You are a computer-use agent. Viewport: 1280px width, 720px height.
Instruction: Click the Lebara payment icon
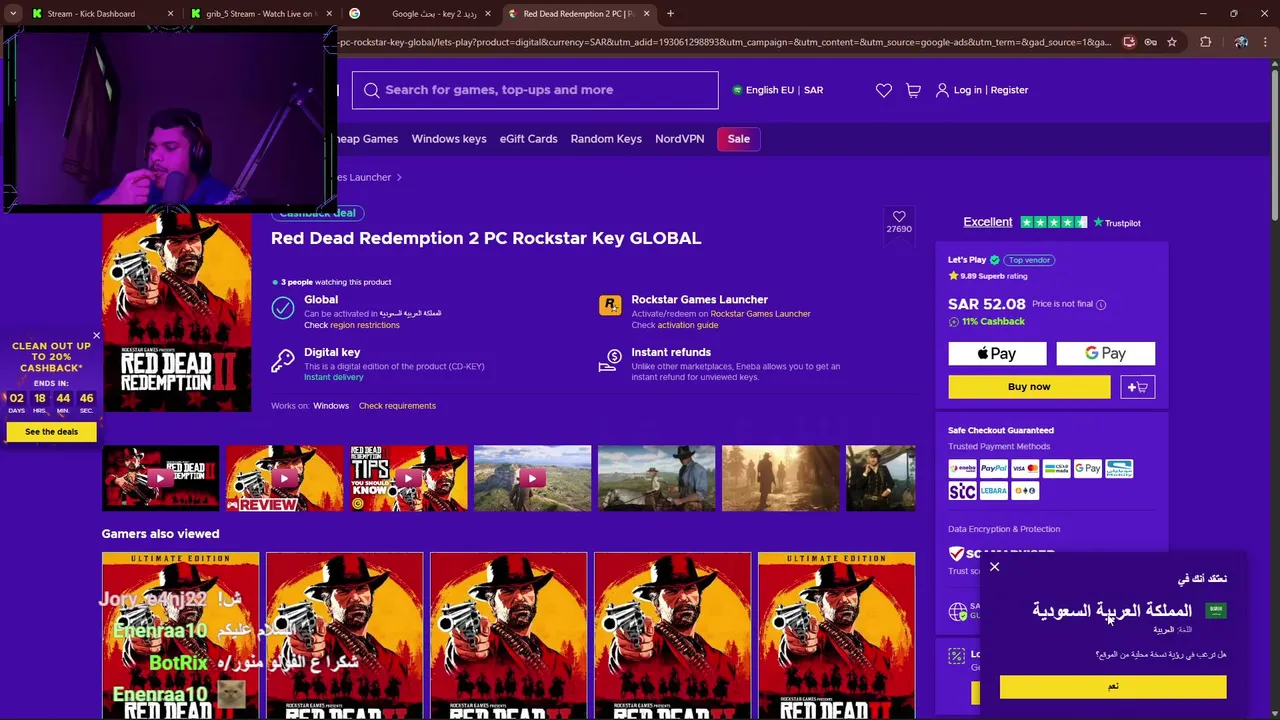[x=993, y=491]
